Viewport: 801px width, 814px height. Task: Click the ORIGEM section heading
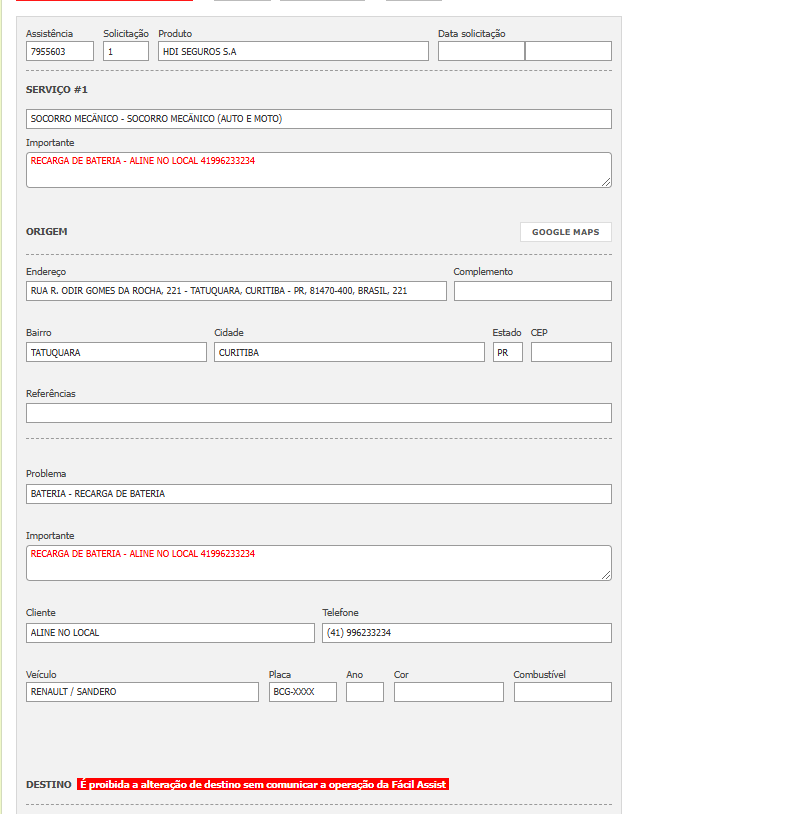[x=47, y=232]
